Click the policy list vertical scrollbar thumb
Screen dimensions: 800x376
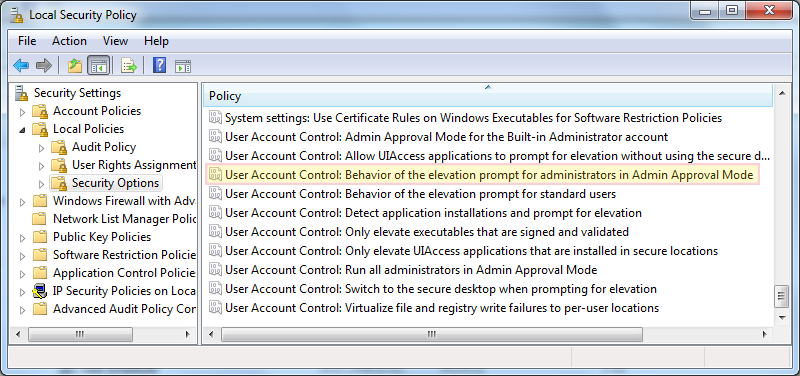click(x=781, y=297)
